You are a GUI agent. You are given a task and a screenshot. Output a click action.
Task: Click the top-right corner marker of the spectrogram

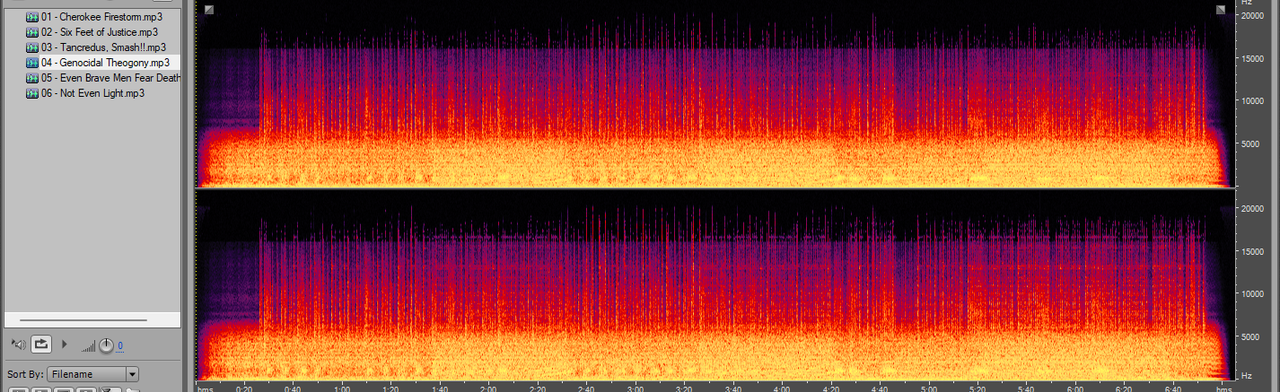1221,10
